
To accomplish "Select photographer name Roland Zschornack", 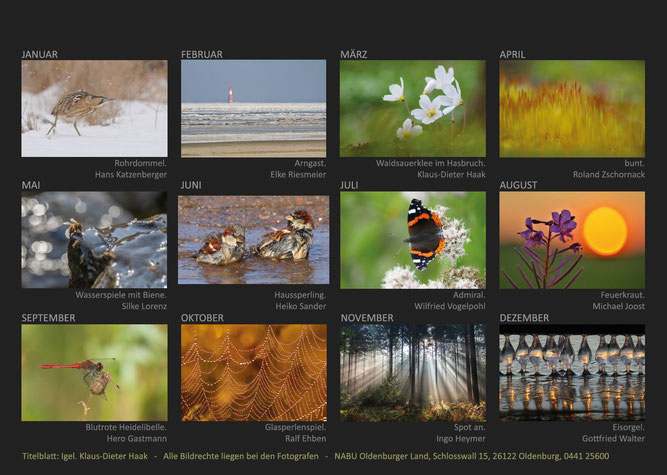I will 609,174.
